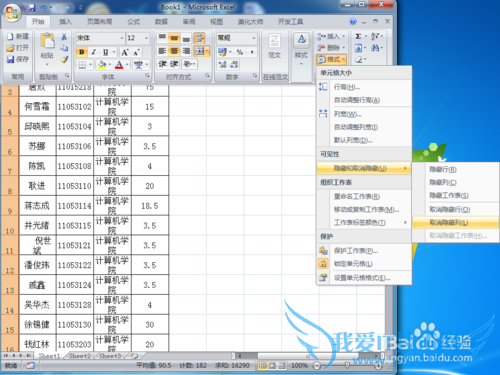Select 设置单元格格式 menu item
Screen dimensions: 500x375
[364, 278]
